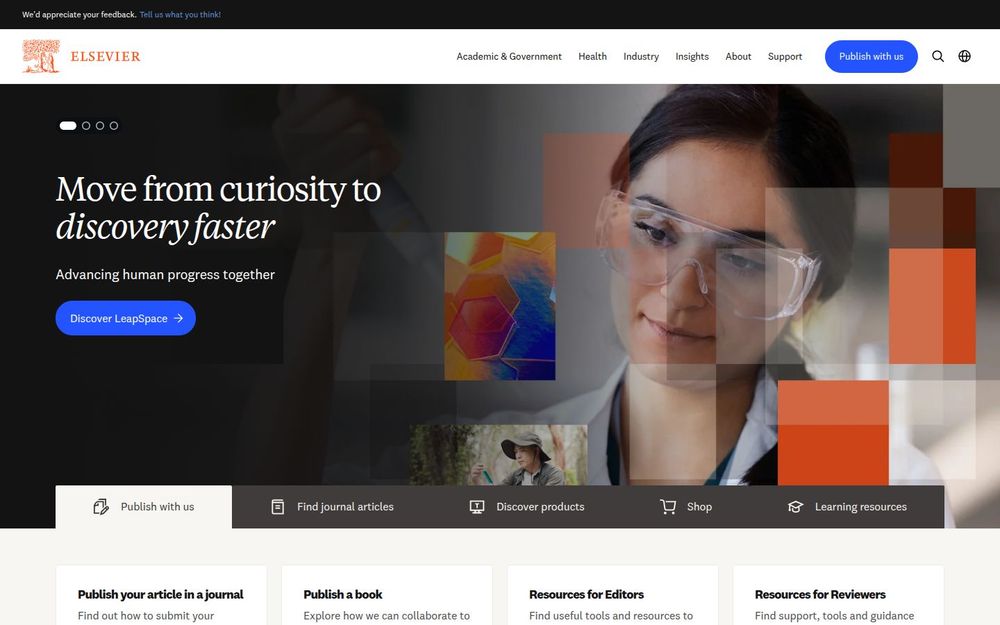1000x625 pixels.
Task: Expand the Academic & Government menu
Action: click(x=509, y=56)
